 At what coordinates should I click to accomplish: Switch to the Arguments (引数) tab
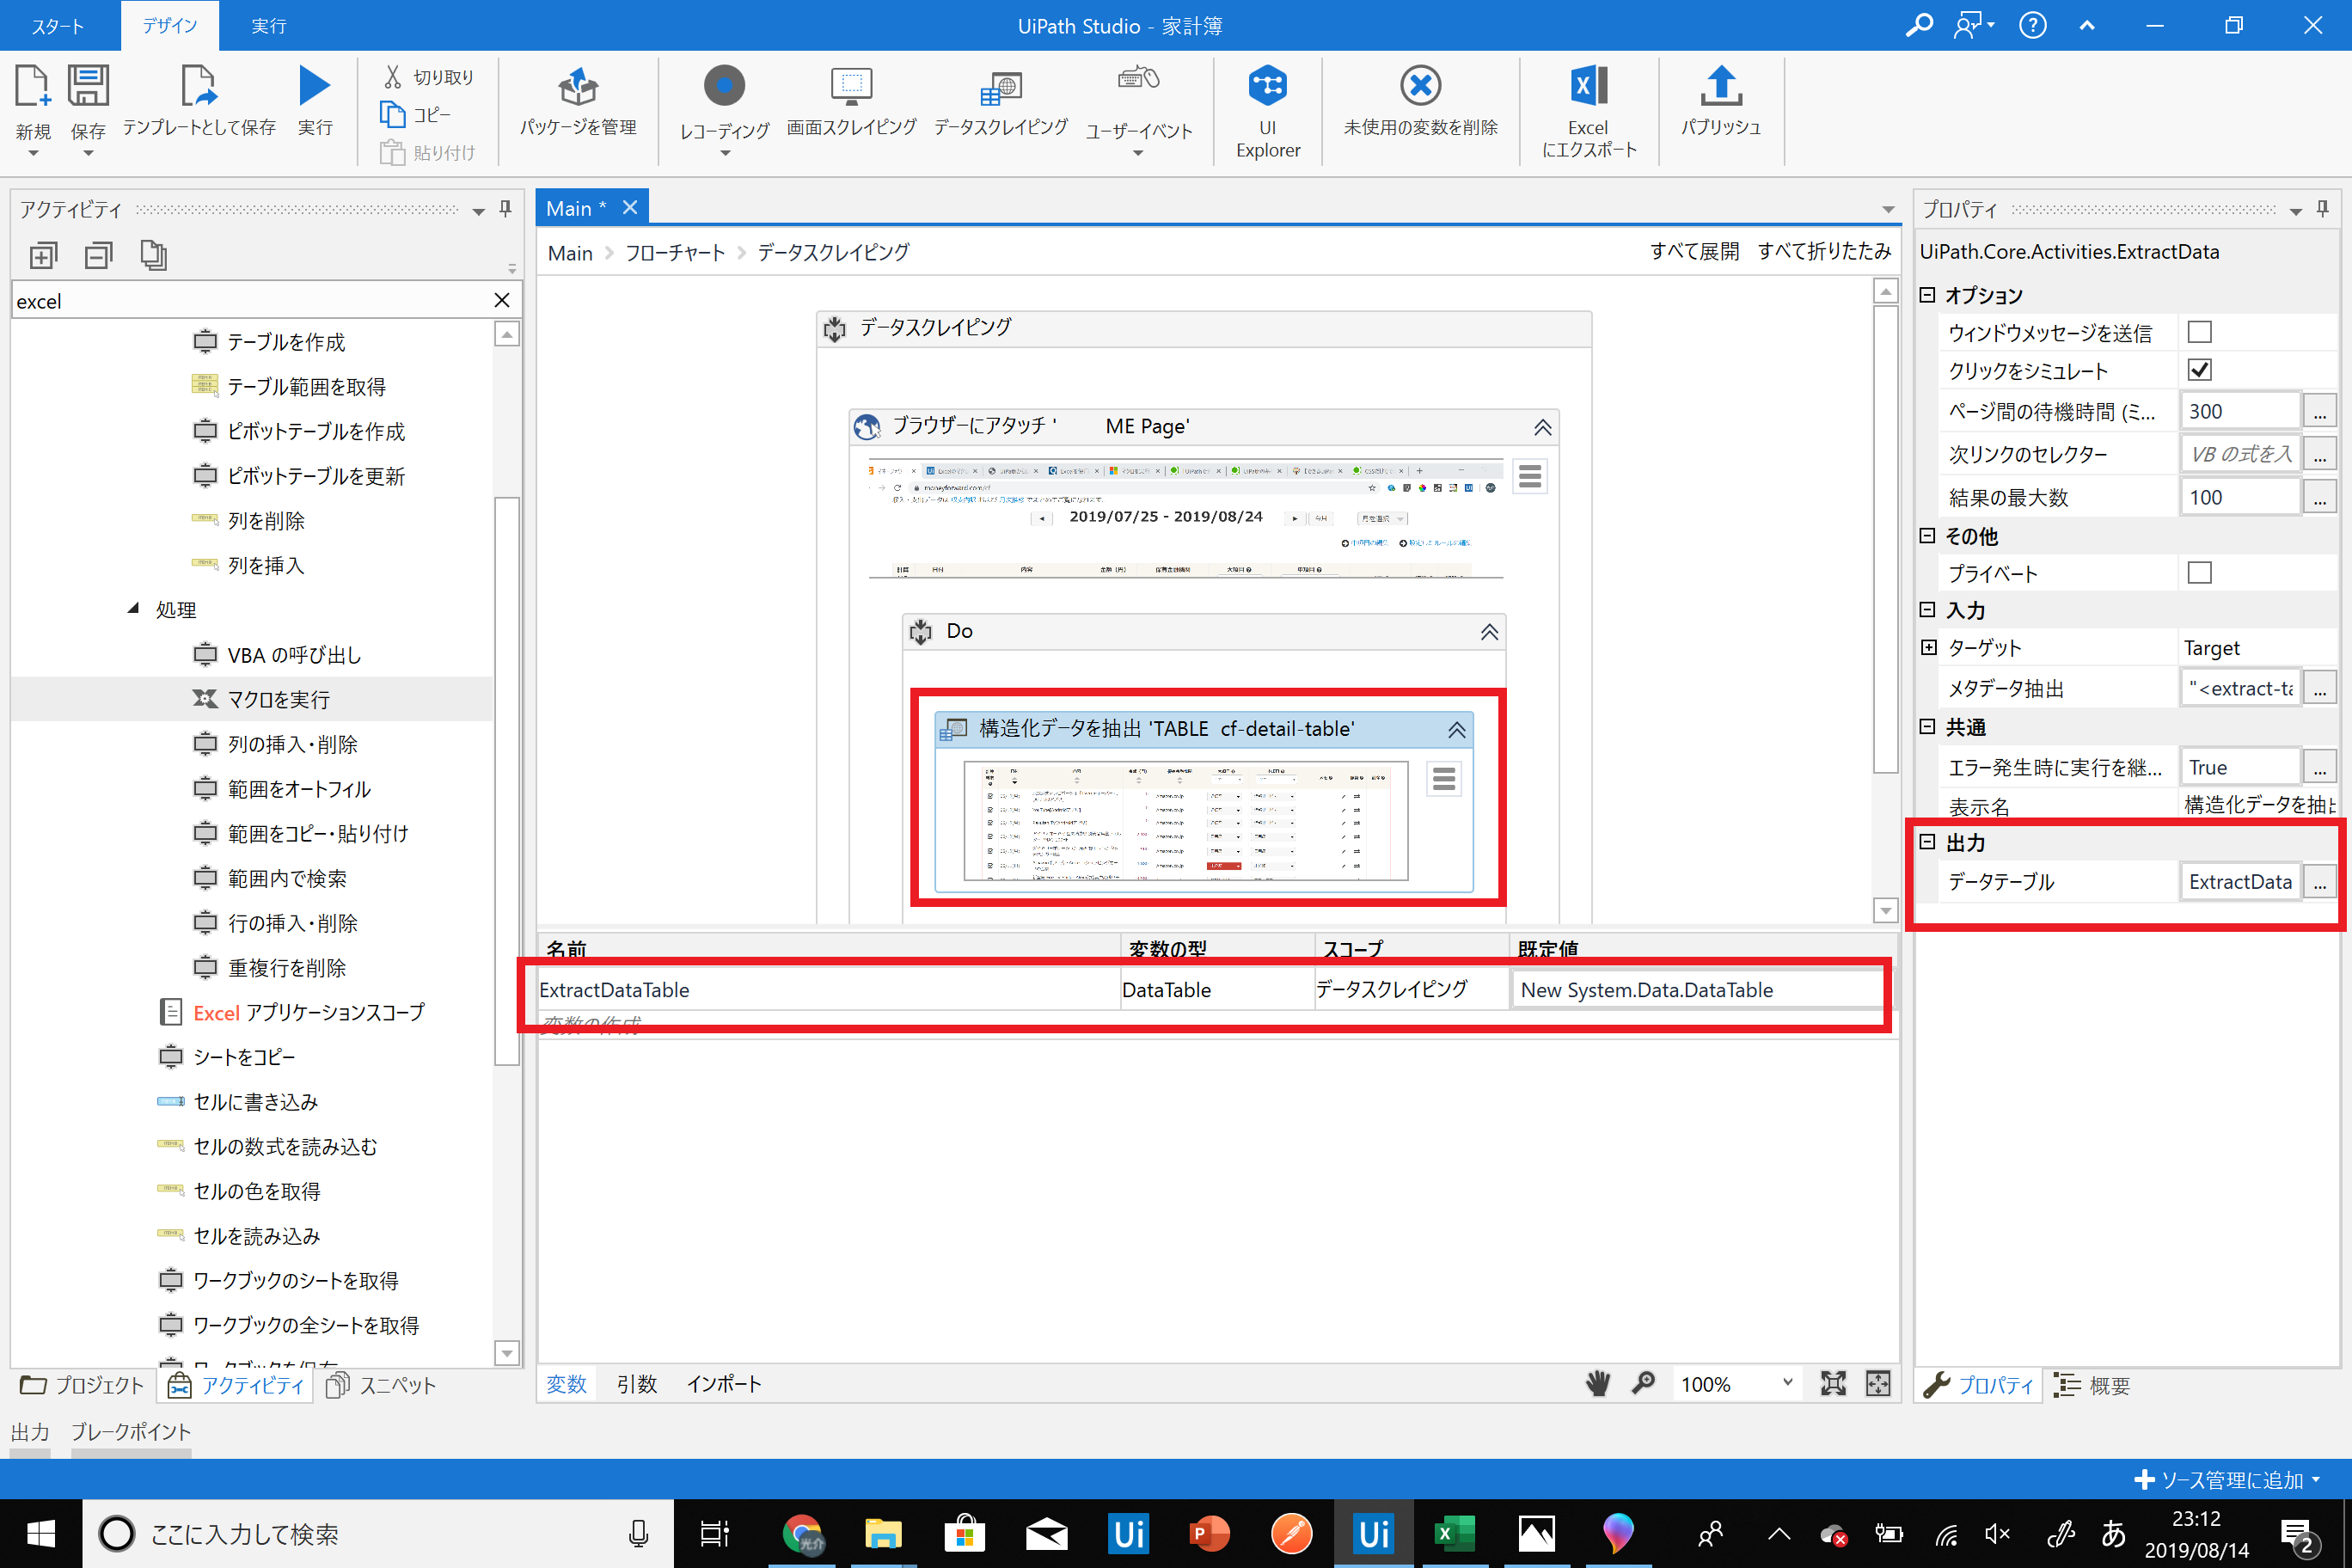point(636,1384)
